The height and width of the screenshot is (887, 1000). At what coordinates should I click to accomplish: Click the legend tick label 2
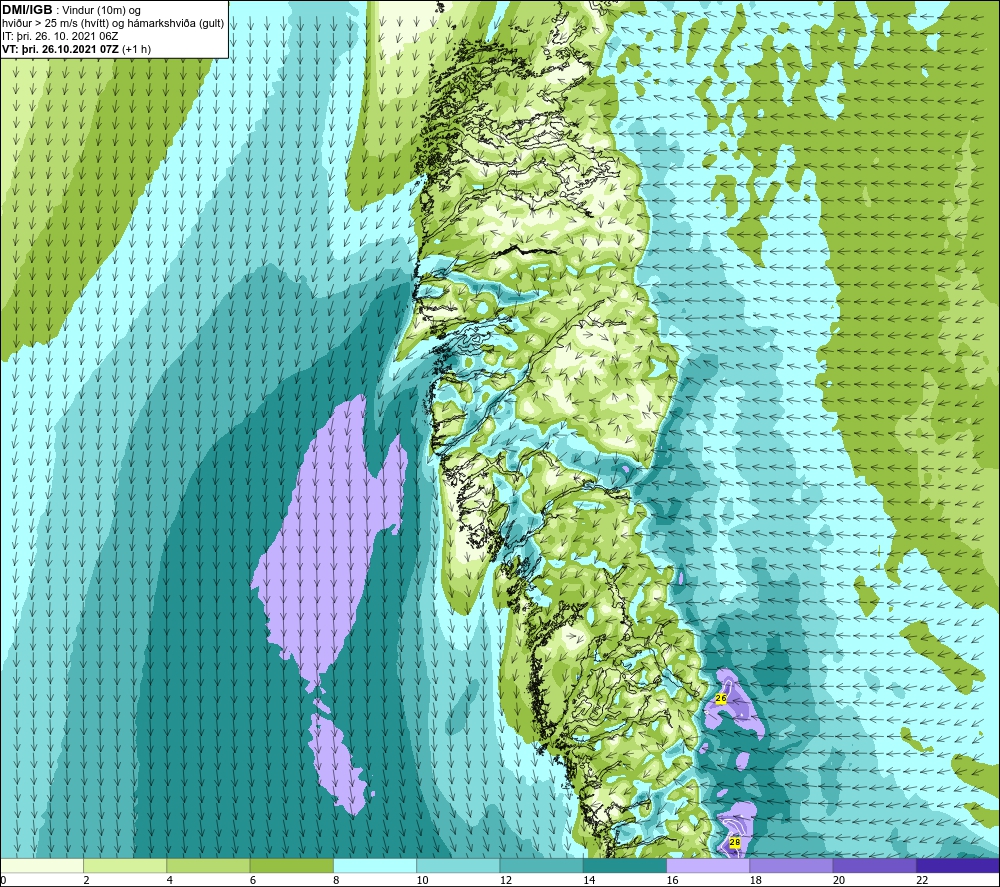(86, 880)
